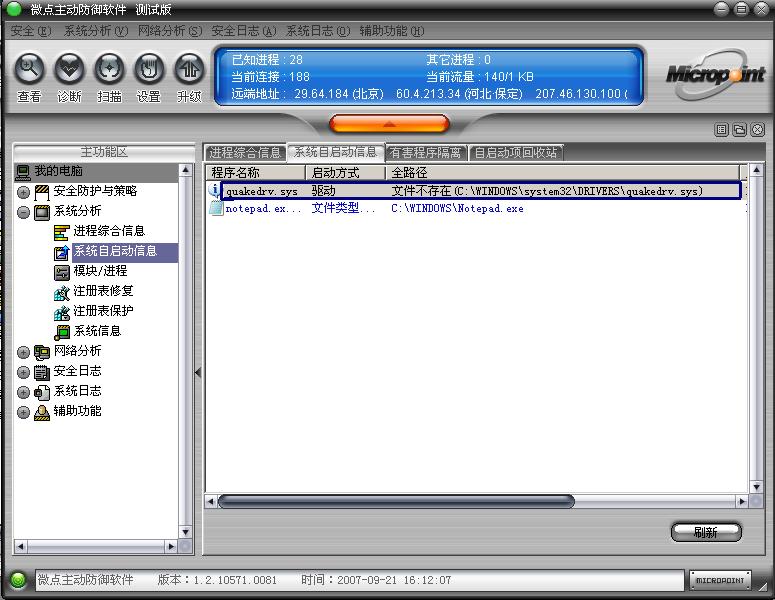
Task: Open the 辅助功能(H) menu
Action: point(392,31)
